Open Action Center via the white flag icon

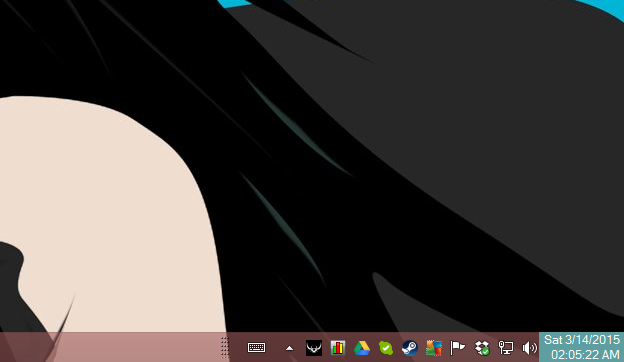coord(457,348)
